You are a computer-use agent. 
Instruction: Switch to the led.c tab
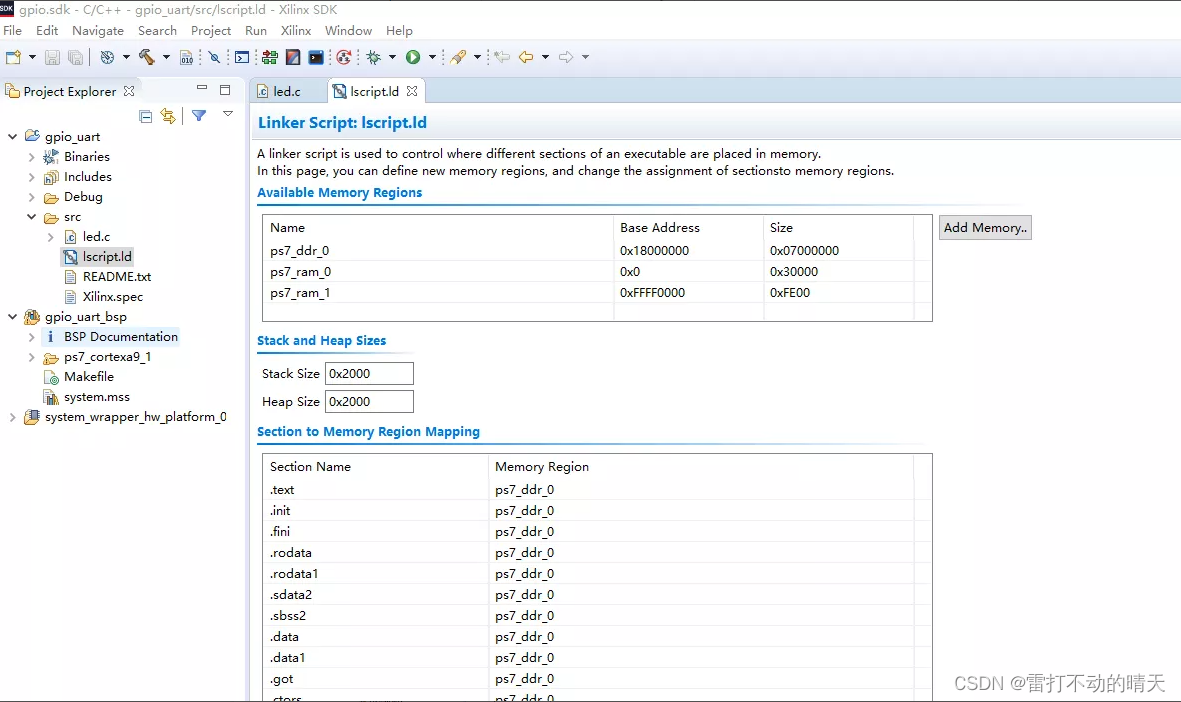(x=286, y=91)
